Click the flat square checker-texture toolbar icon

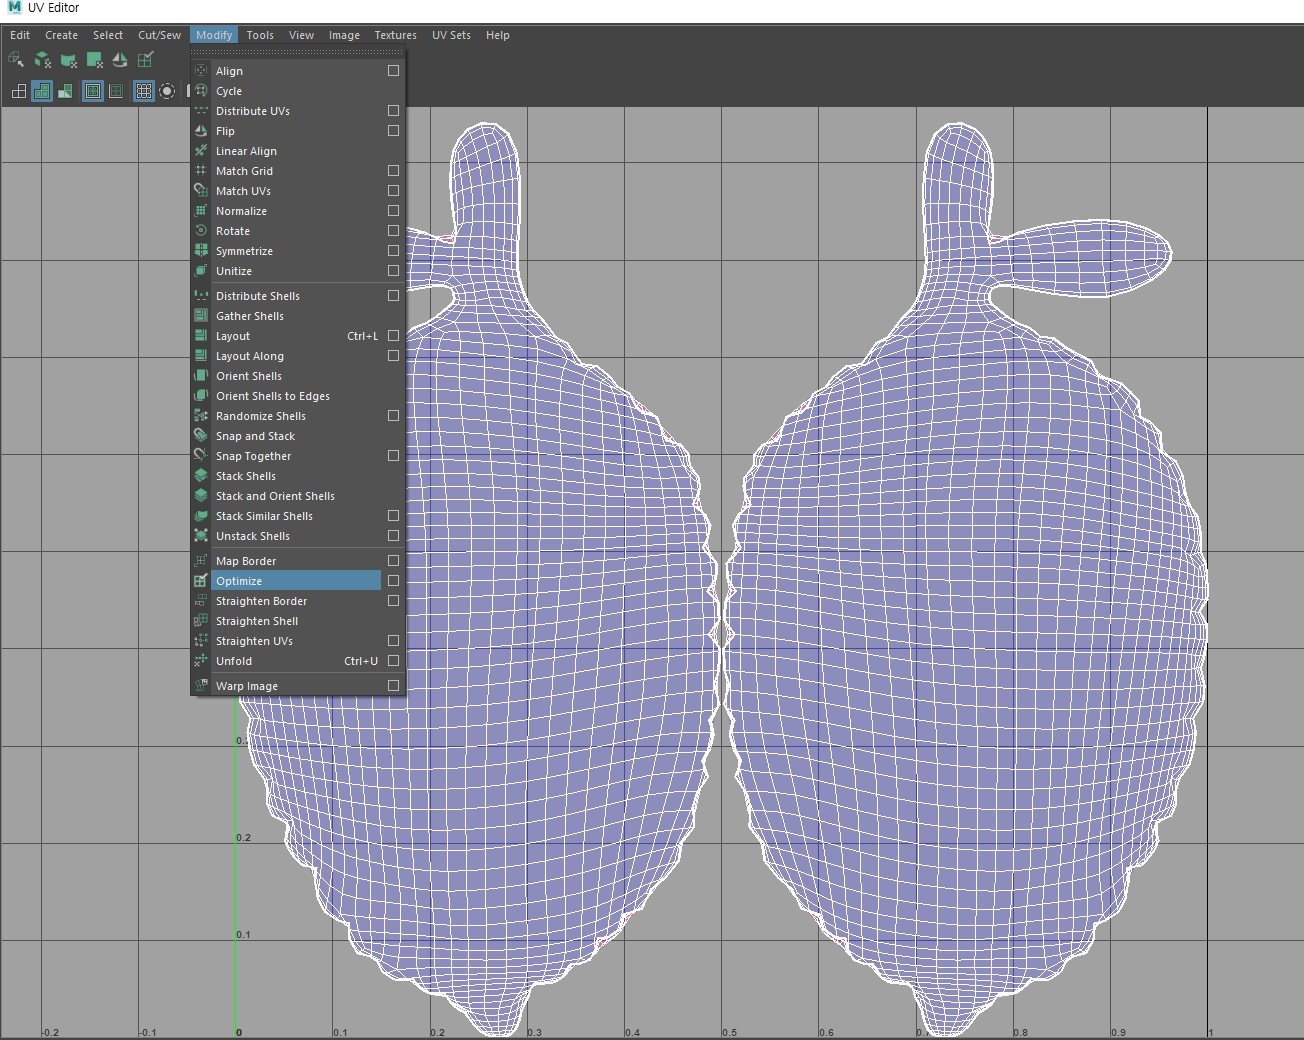pos(94,60)
